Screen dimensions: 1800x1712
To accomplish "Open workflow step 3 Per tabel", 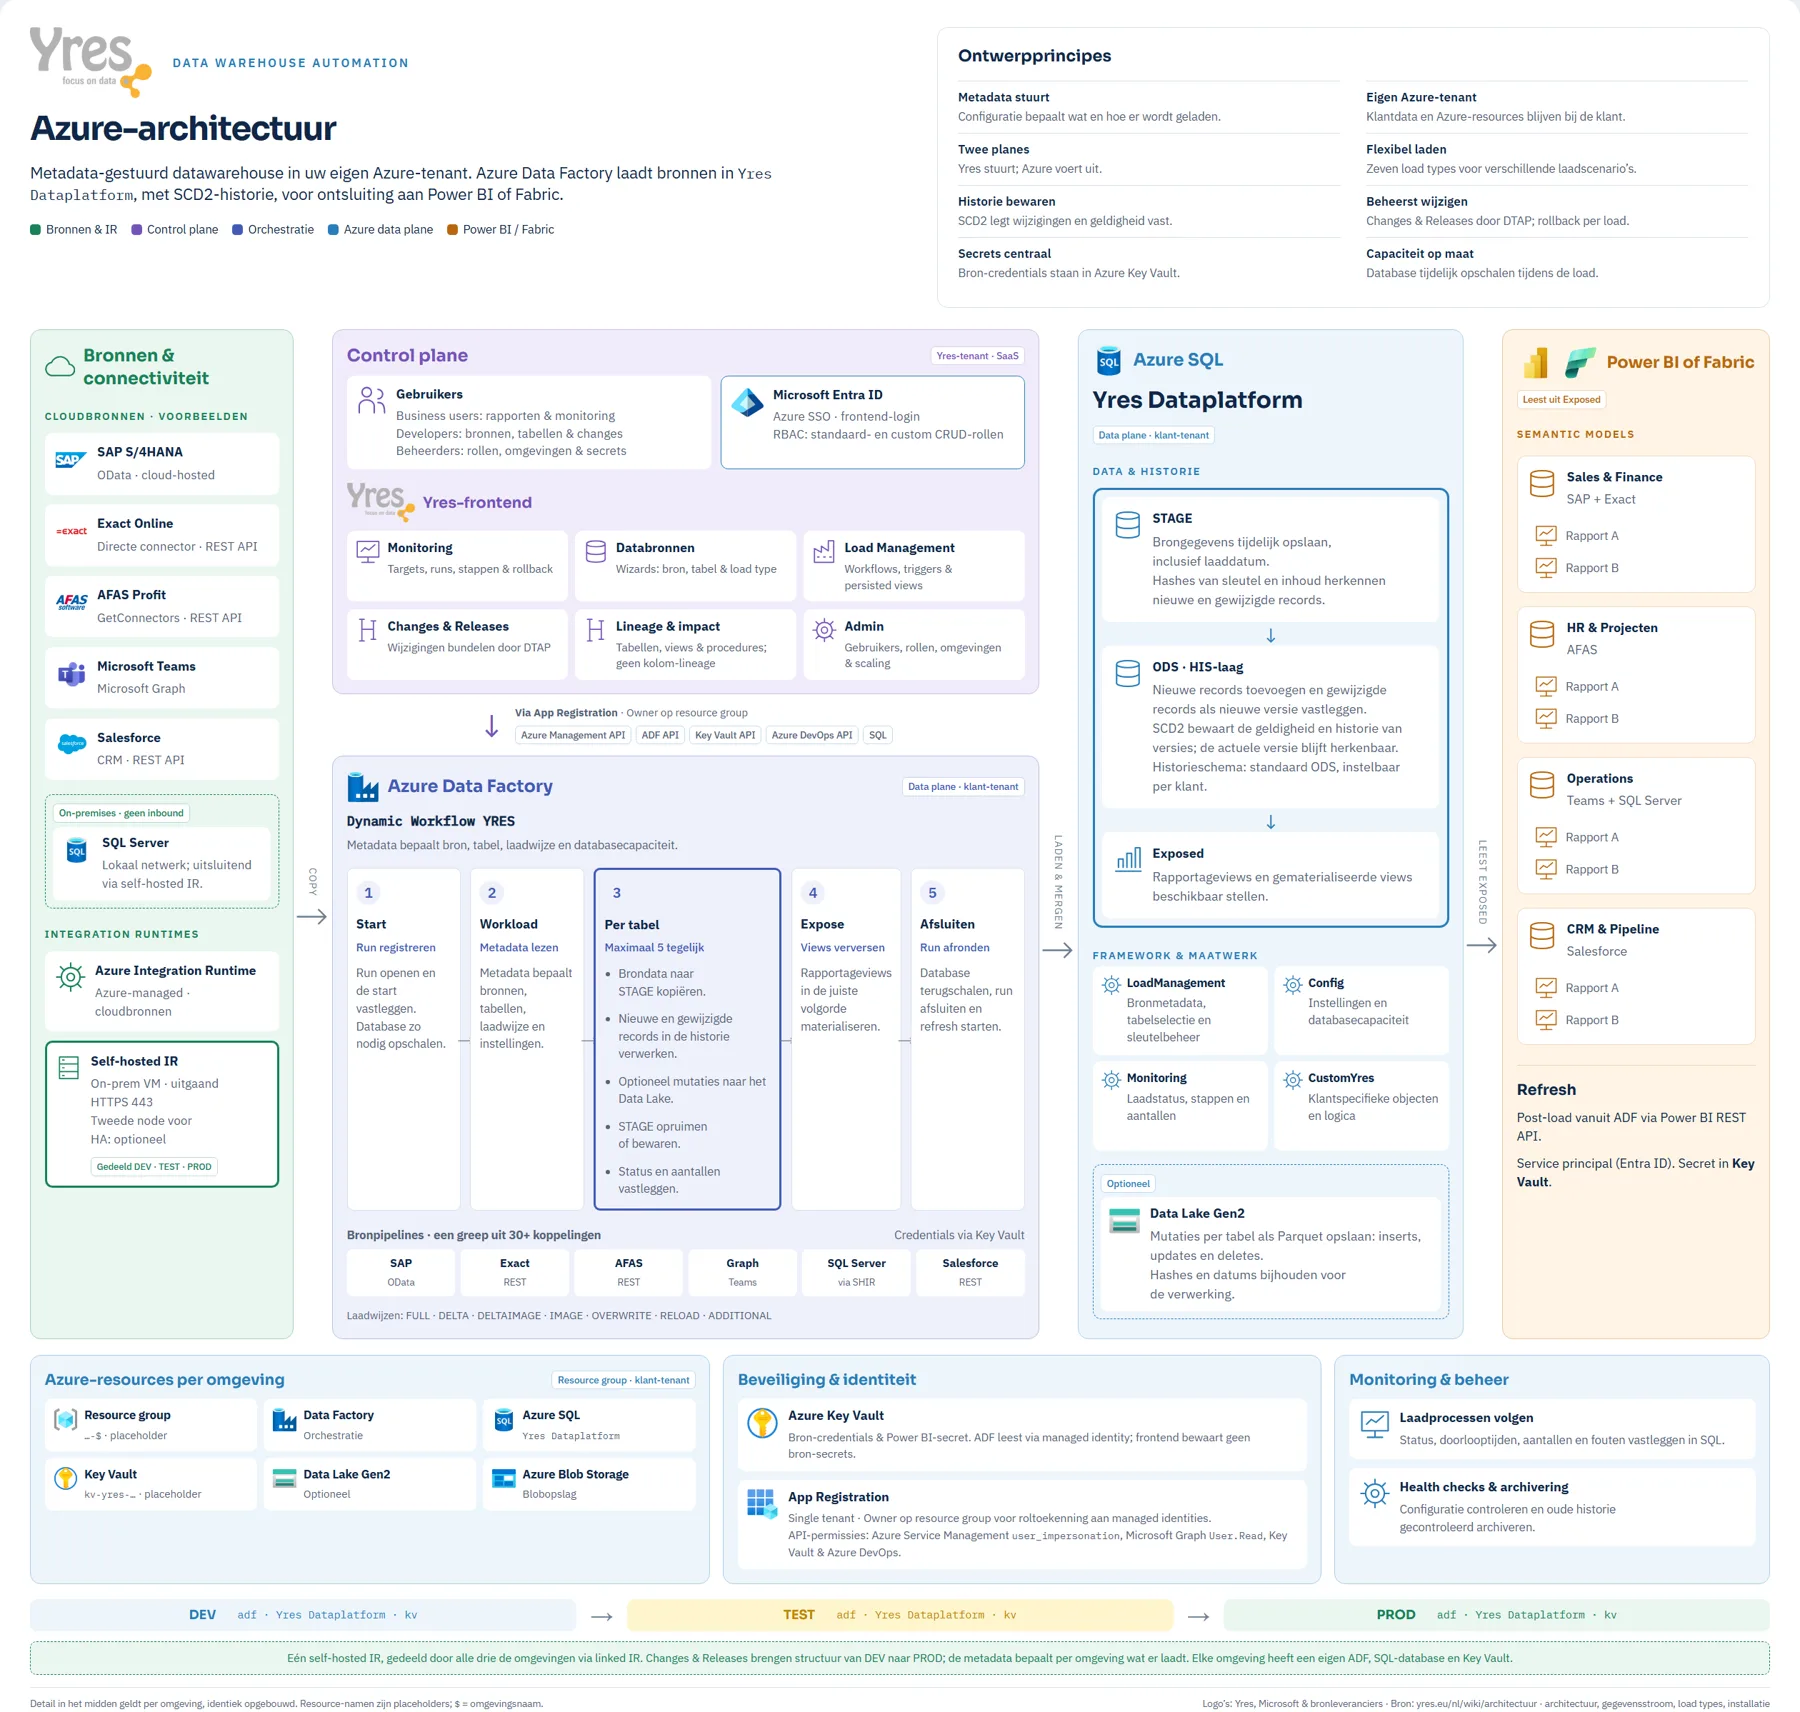I will coord(687,1039).
